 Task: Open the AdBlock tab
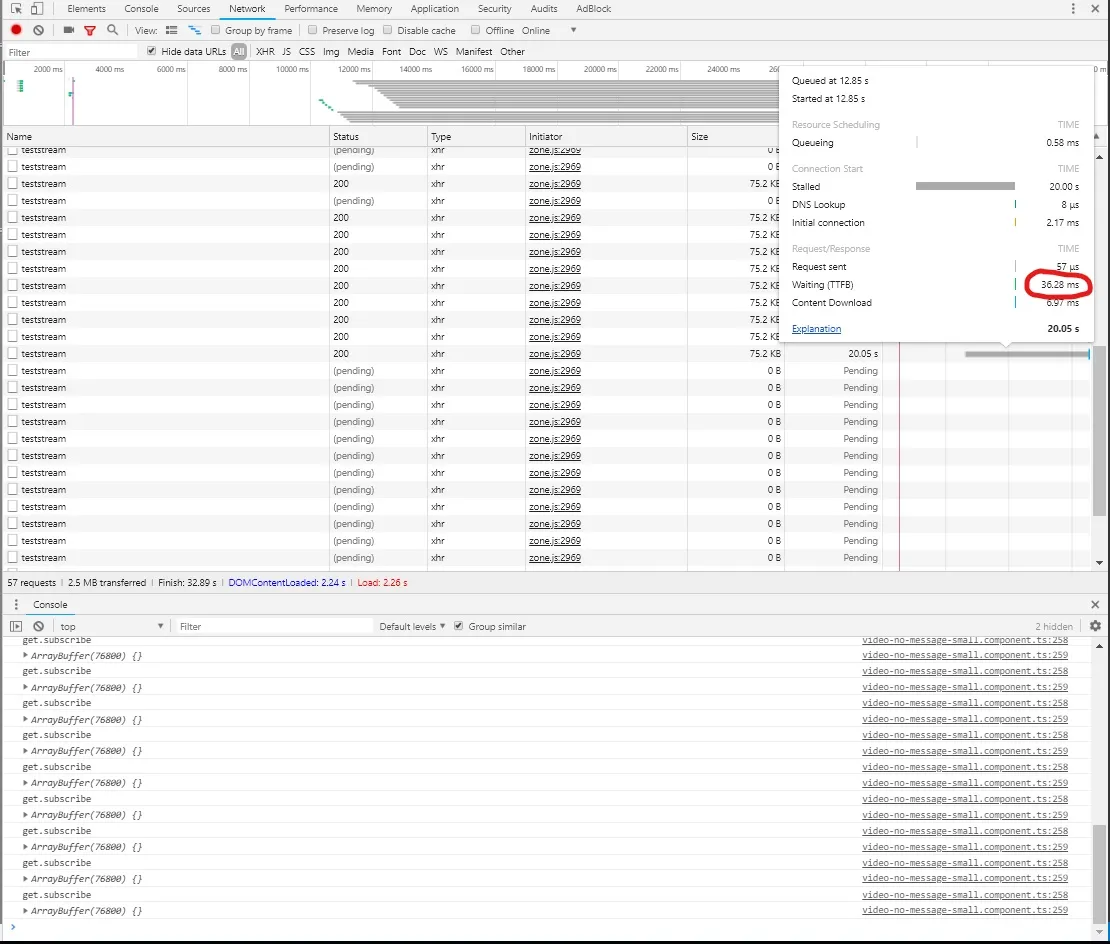593,8
